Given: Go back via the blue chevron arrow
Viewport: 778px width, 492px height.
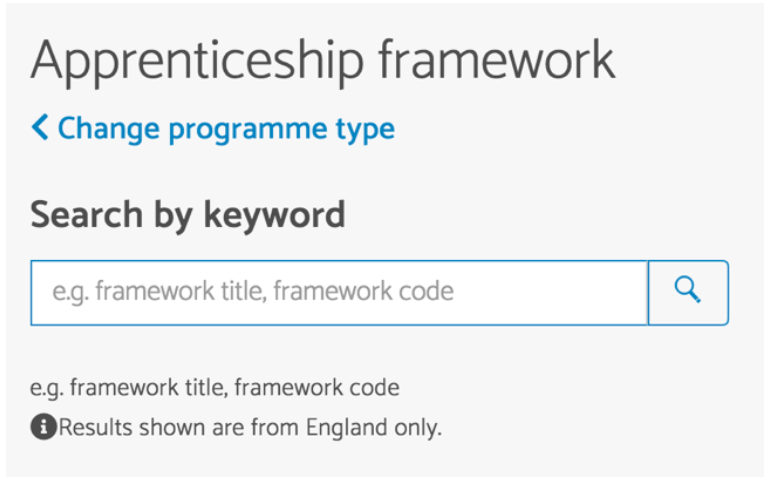Looking at the screenshot, I should pos(40,127).
